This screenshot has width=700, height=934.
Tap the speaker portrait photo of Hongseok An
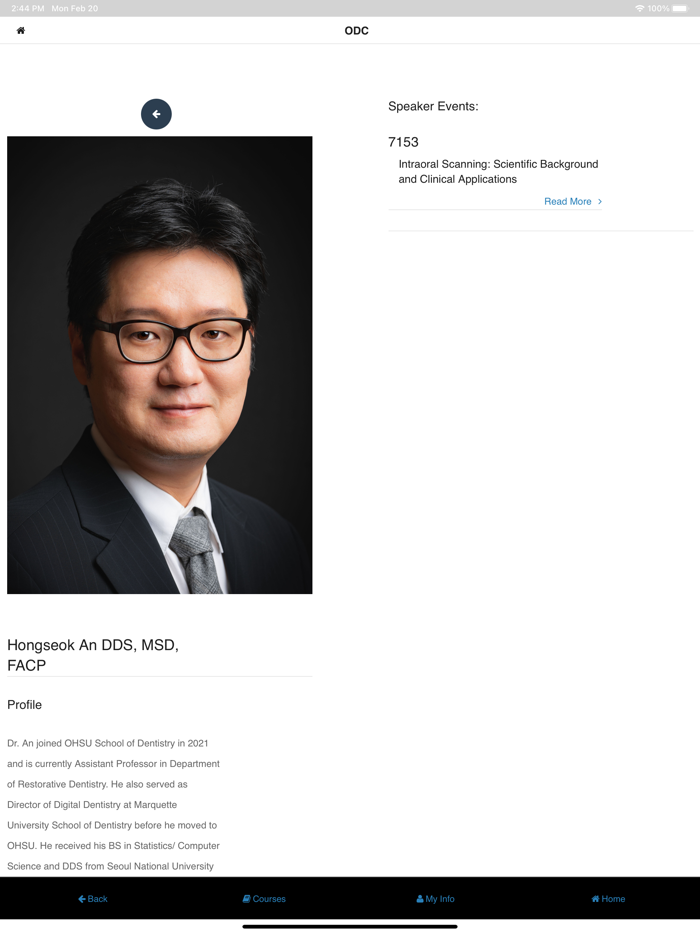[160, 365]
